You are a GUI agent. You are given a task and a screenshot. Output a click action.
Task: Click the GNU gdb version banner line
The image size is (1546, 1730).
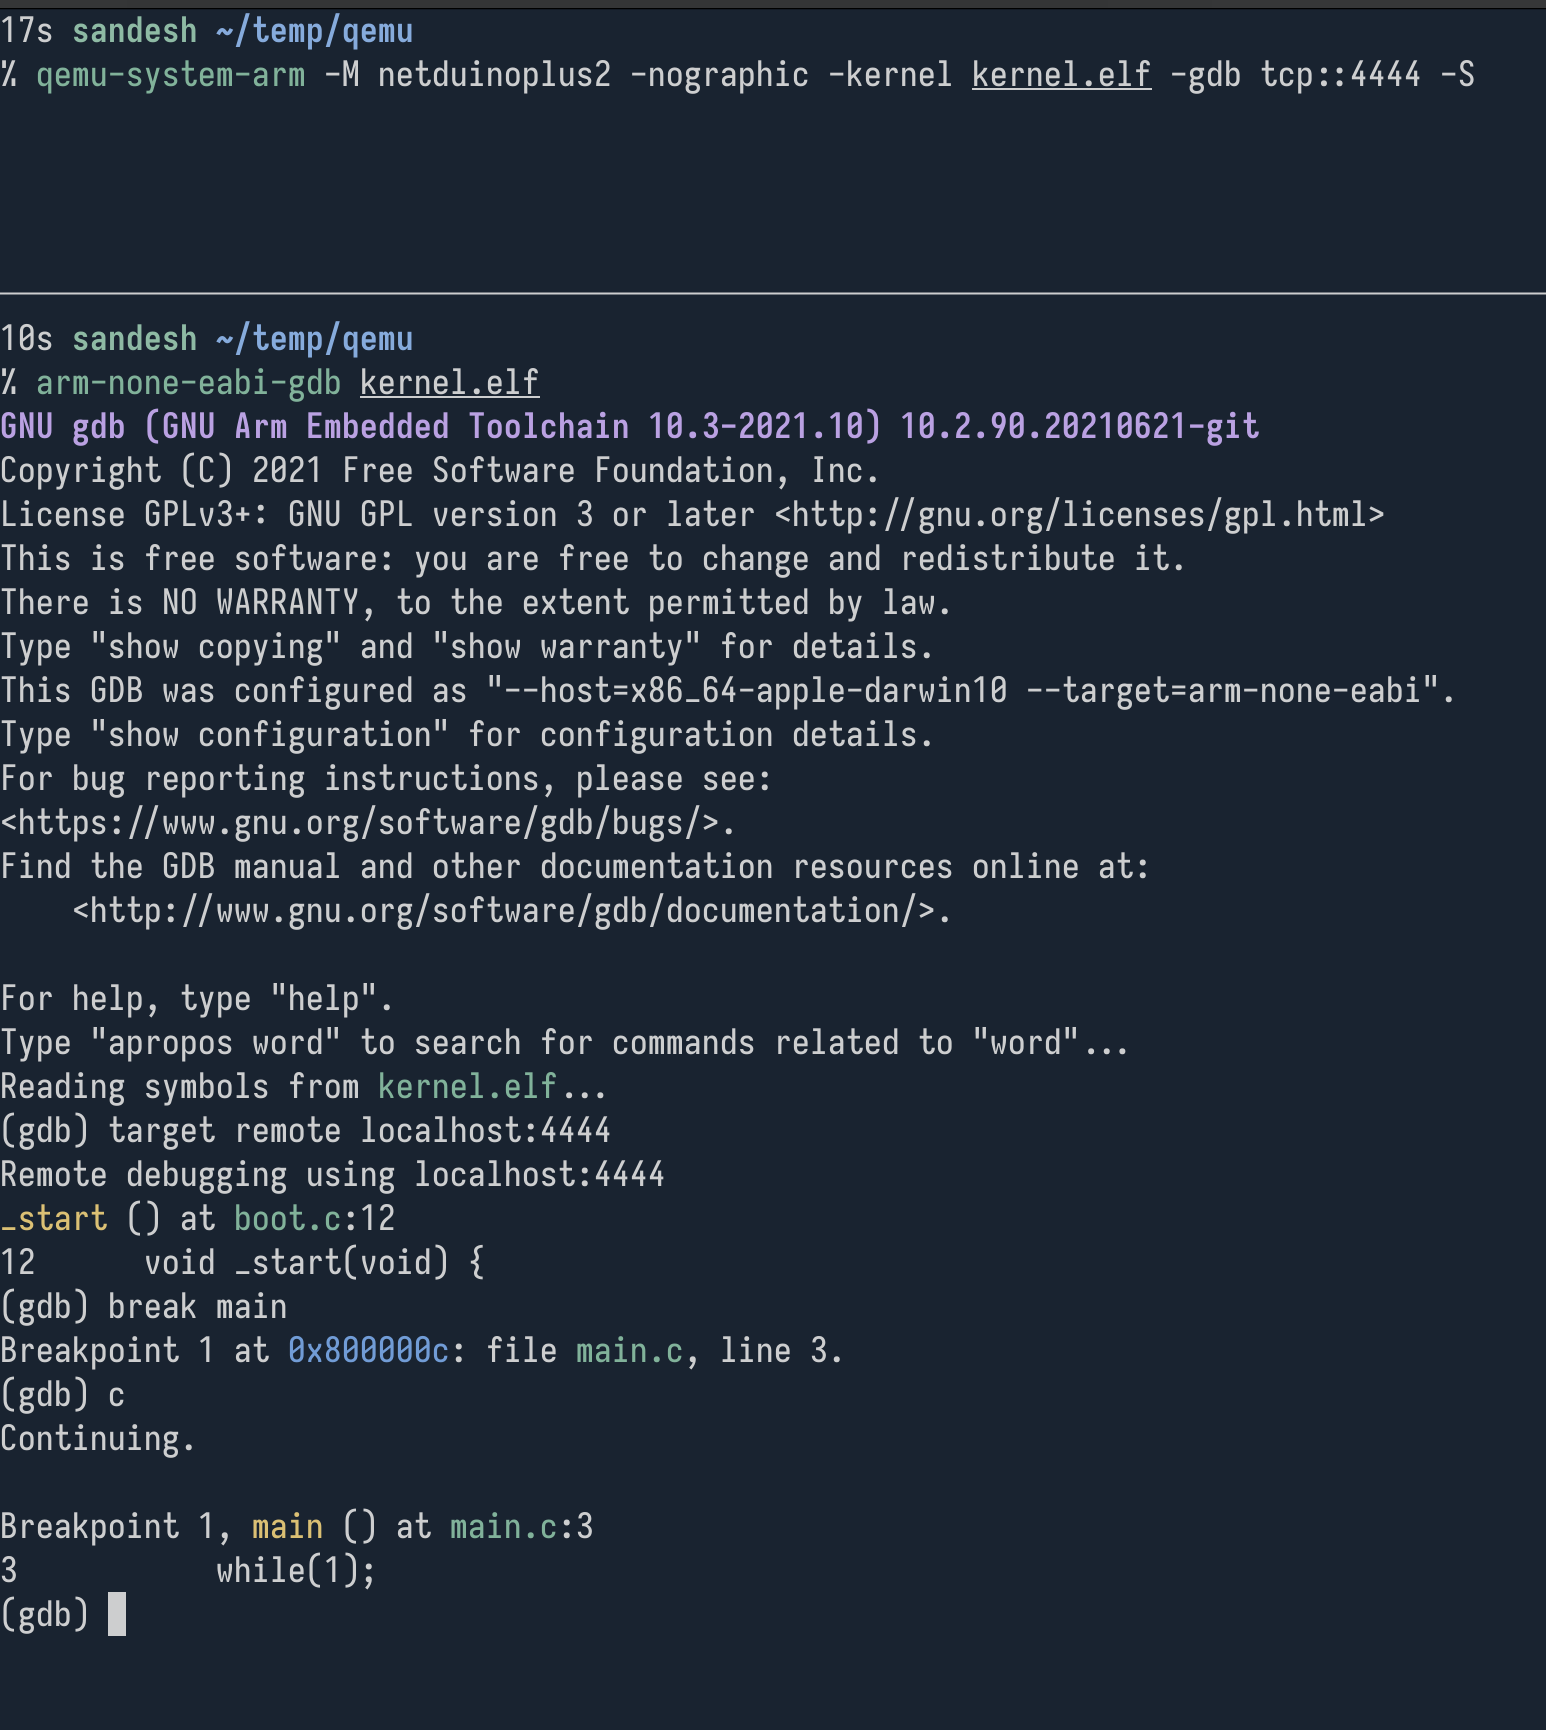[x=630, y=427]
